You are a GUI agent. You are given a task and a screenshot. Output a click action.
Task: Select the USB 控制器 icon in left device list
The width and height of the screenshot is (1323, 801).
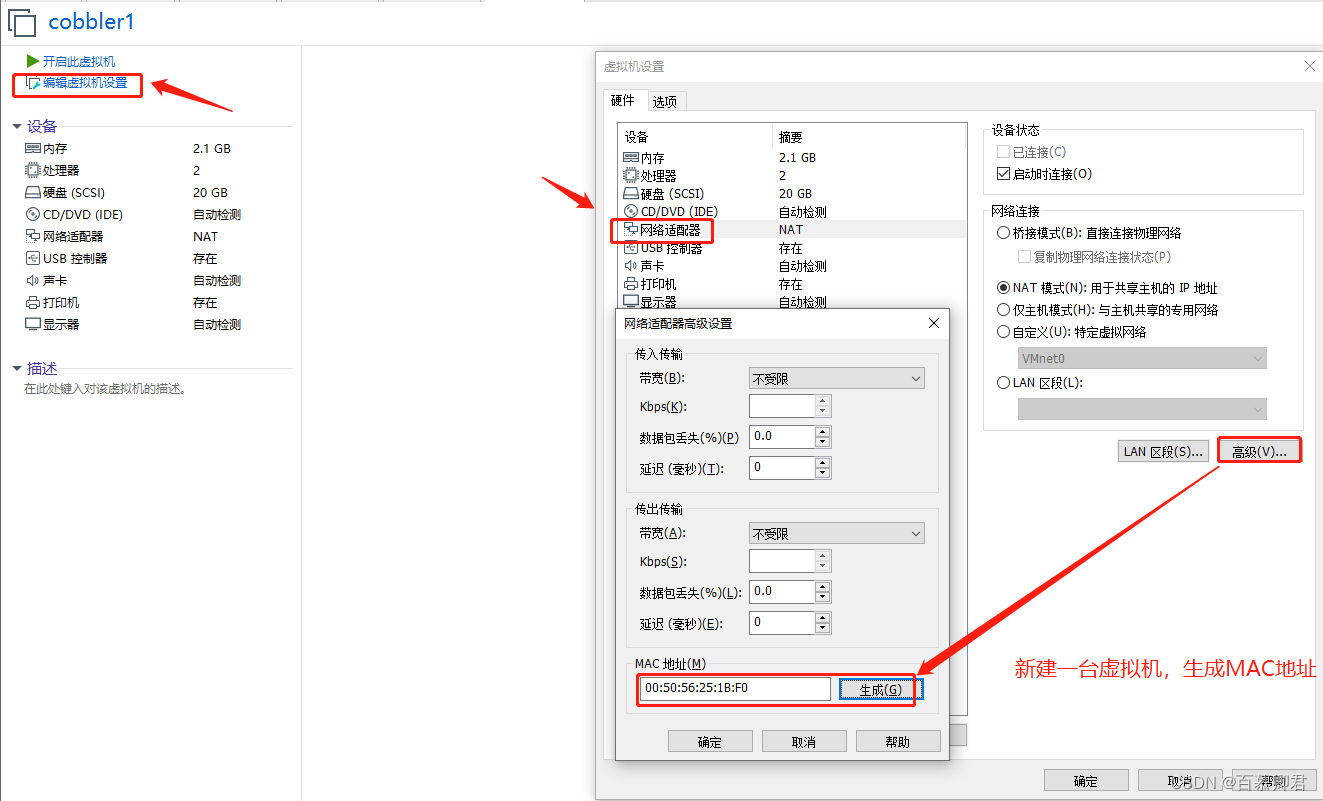pyautogui.click(x=33, y=258)
